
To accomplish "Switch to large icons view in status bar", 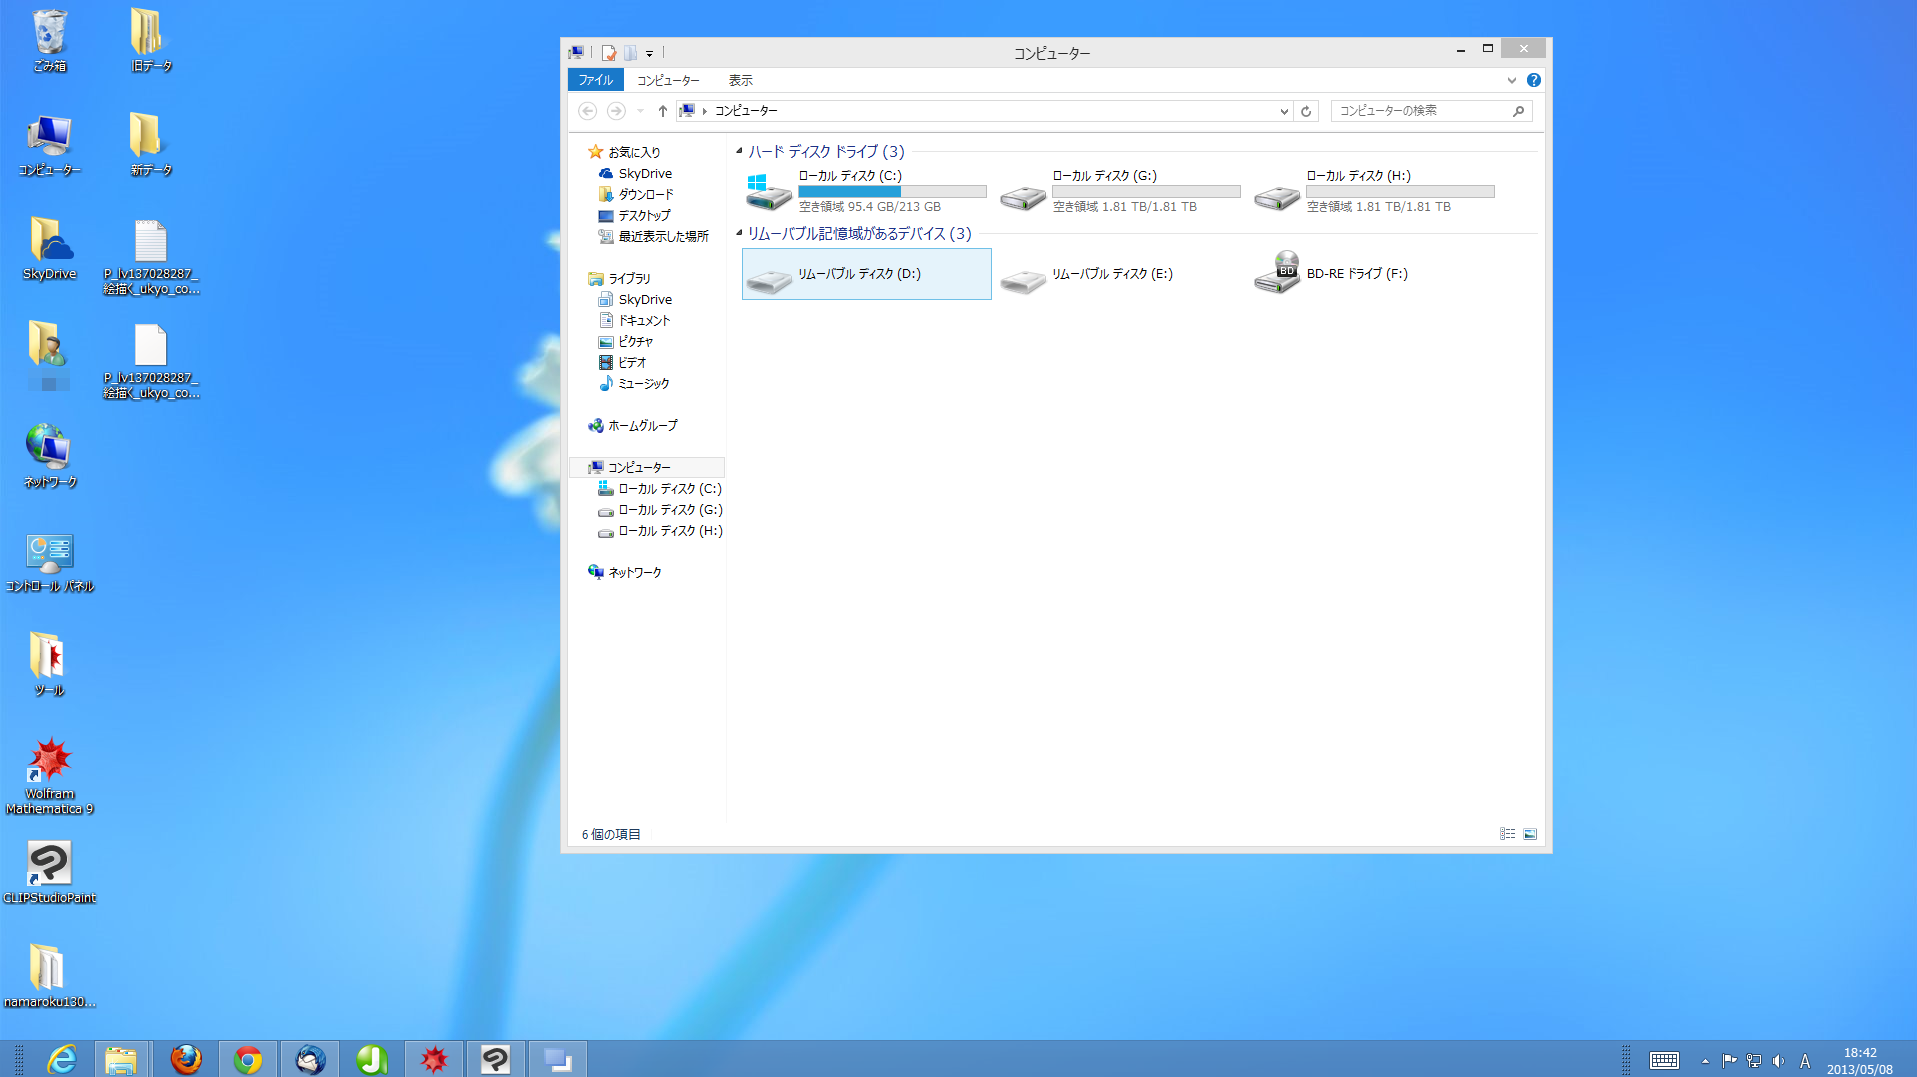I will coord(1530,834).
